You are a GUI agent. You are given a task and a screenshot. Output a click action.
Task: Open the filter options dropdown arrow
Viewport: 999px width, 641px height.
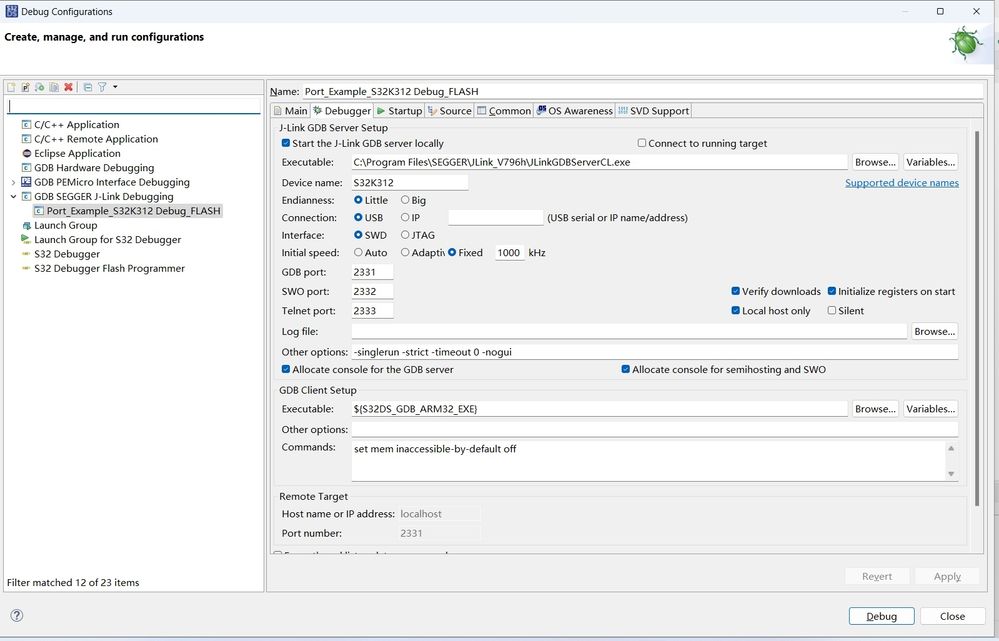[x=115, y=87]
